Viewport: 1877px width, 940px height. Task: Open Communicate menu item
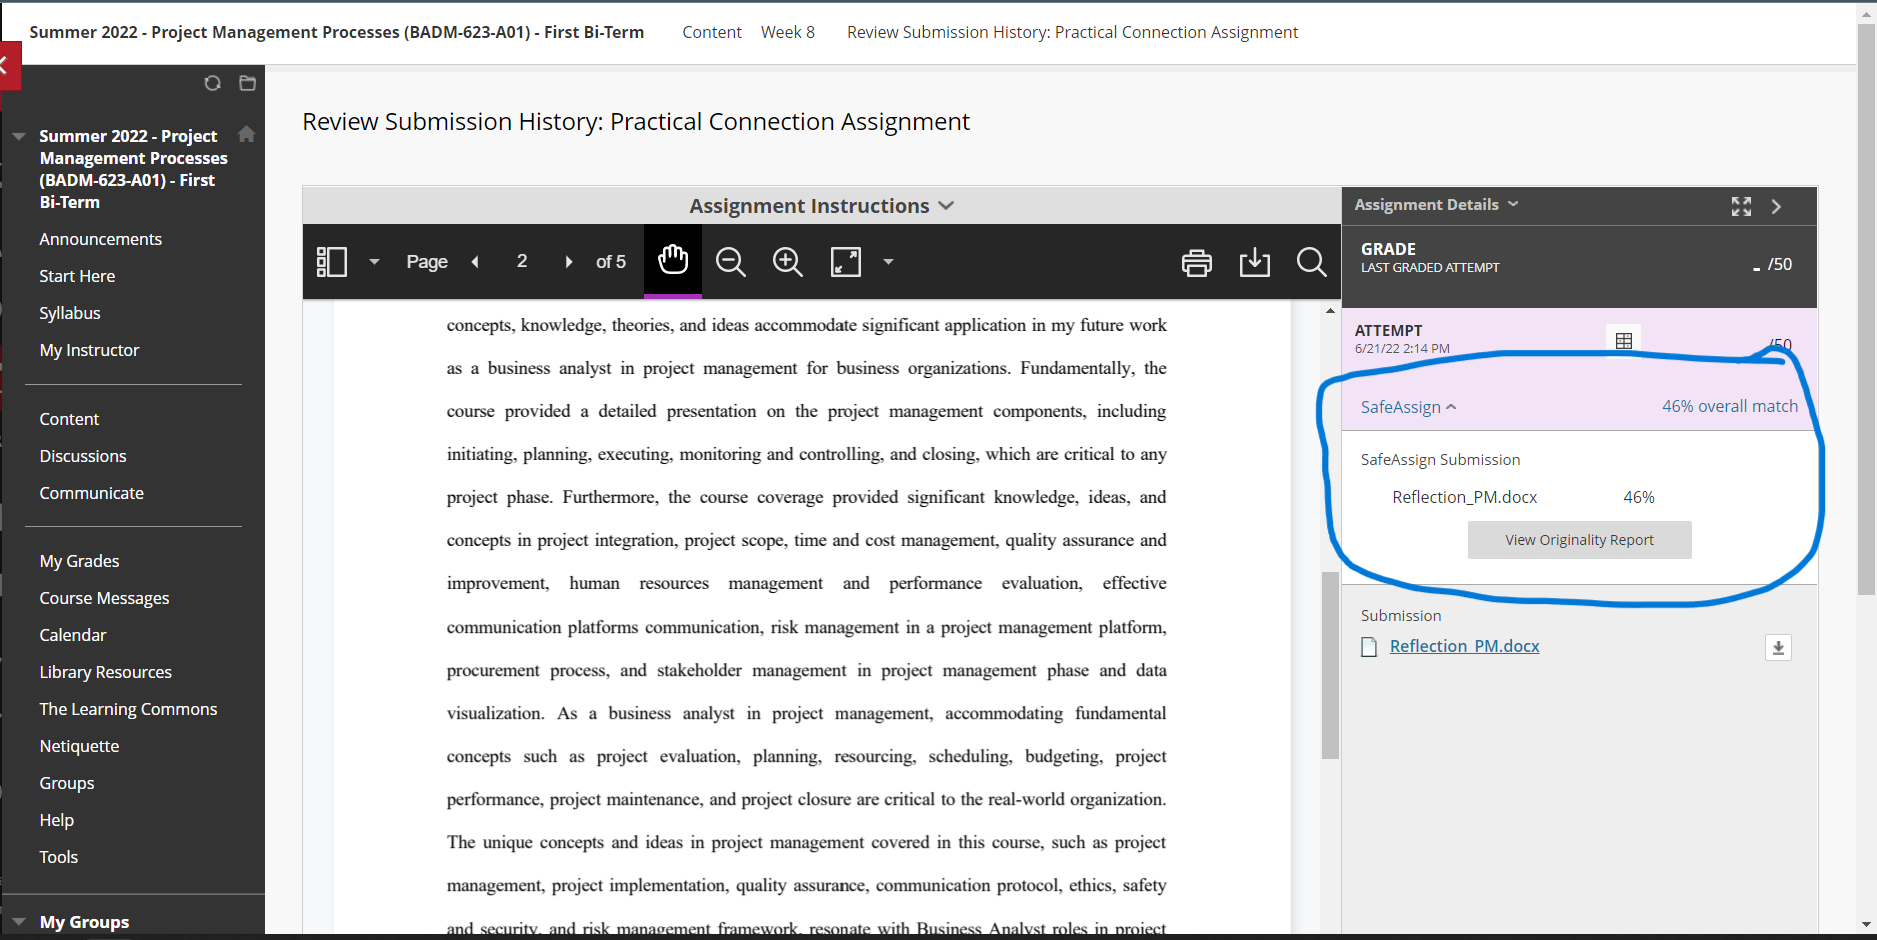[91, 493]
